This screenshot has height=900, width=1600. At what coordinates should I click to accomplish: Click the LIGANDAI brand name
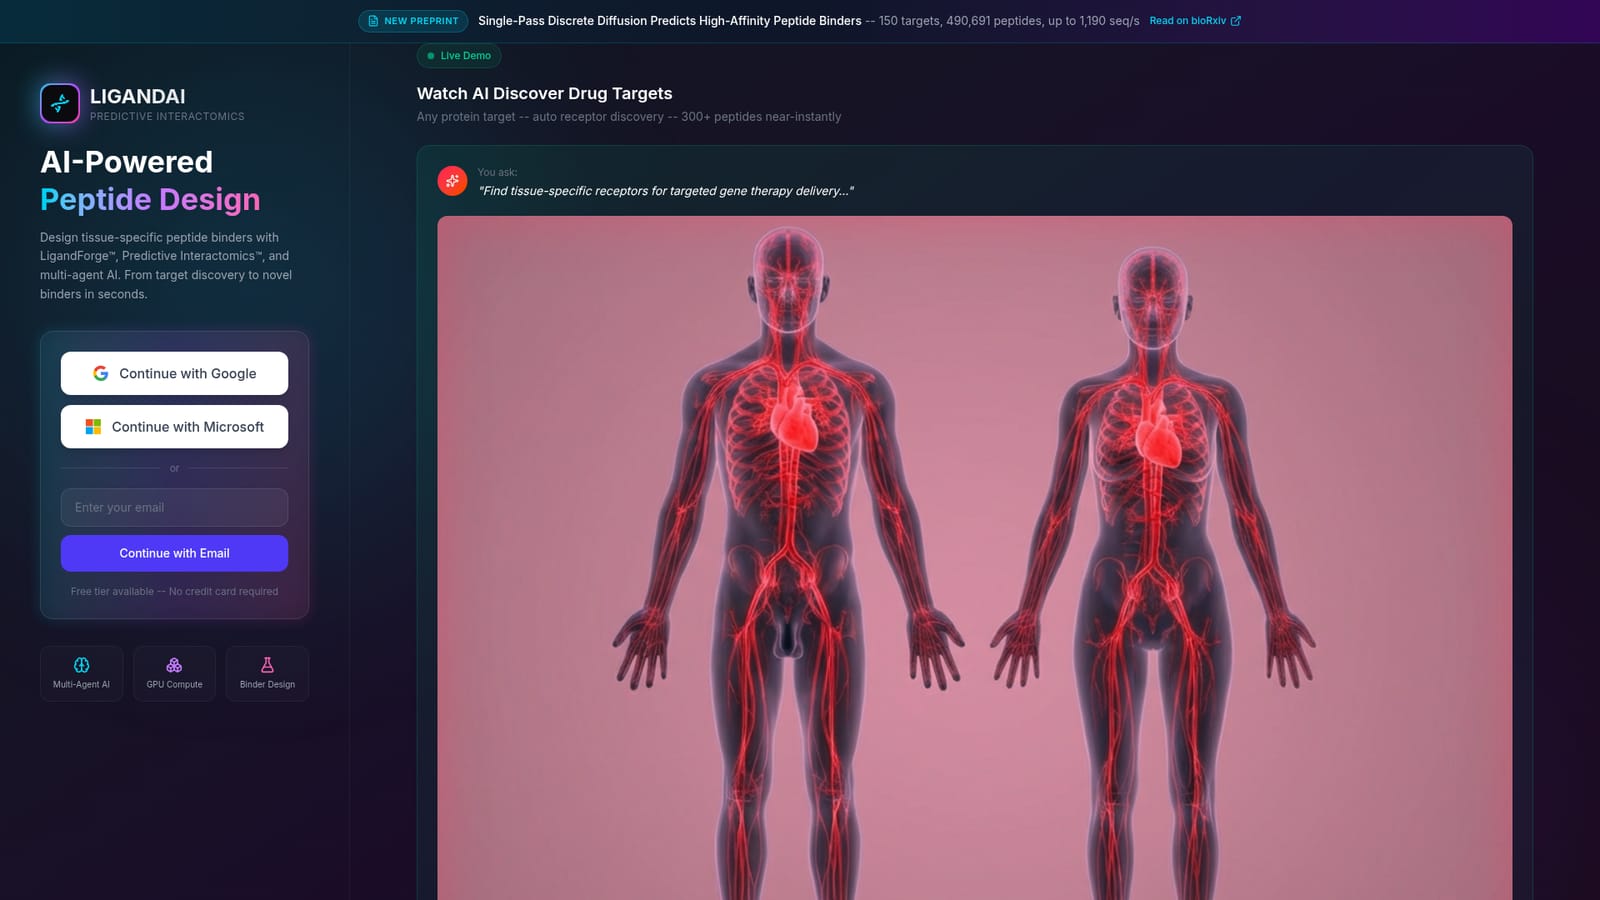(x=138, y=96)
